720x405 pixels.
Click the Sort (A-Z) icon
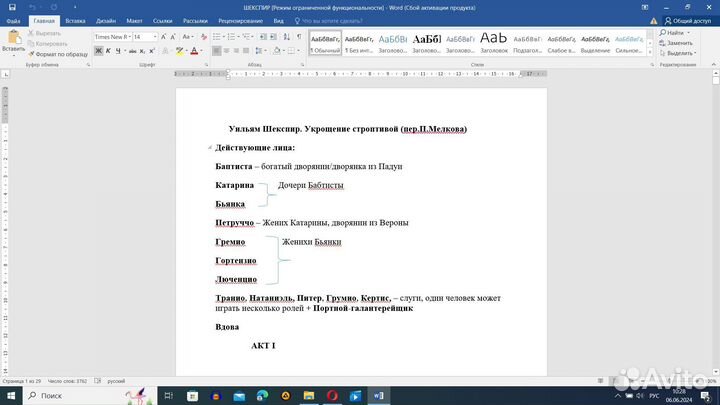coord(287,37)
